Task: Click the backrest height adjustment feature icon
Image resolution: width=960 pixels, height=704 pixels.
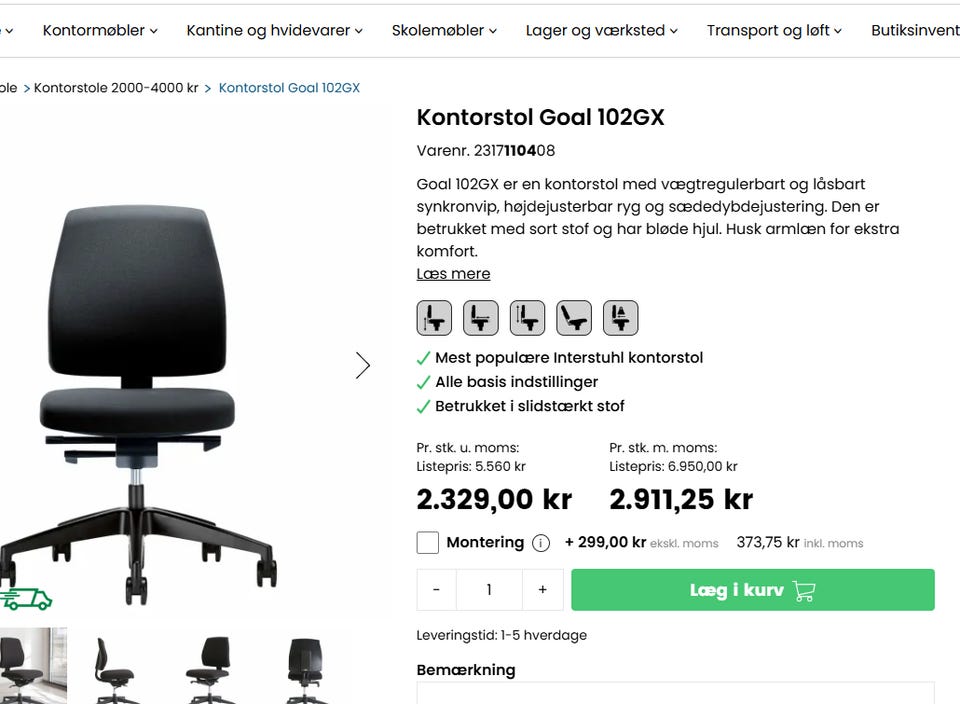Action: [528, 318]
